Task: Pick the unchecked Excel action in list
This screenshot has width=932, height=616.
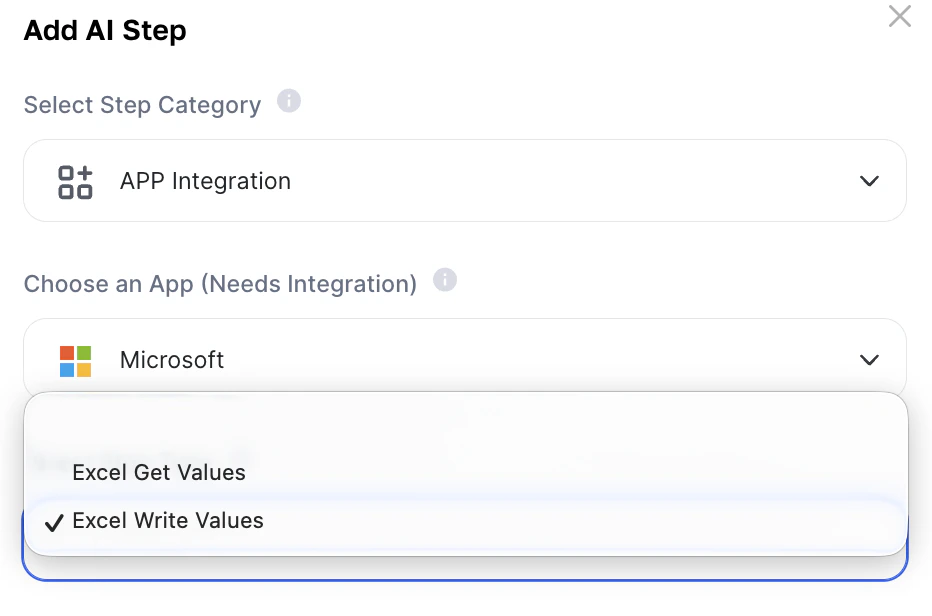Action: click(159, 473)
